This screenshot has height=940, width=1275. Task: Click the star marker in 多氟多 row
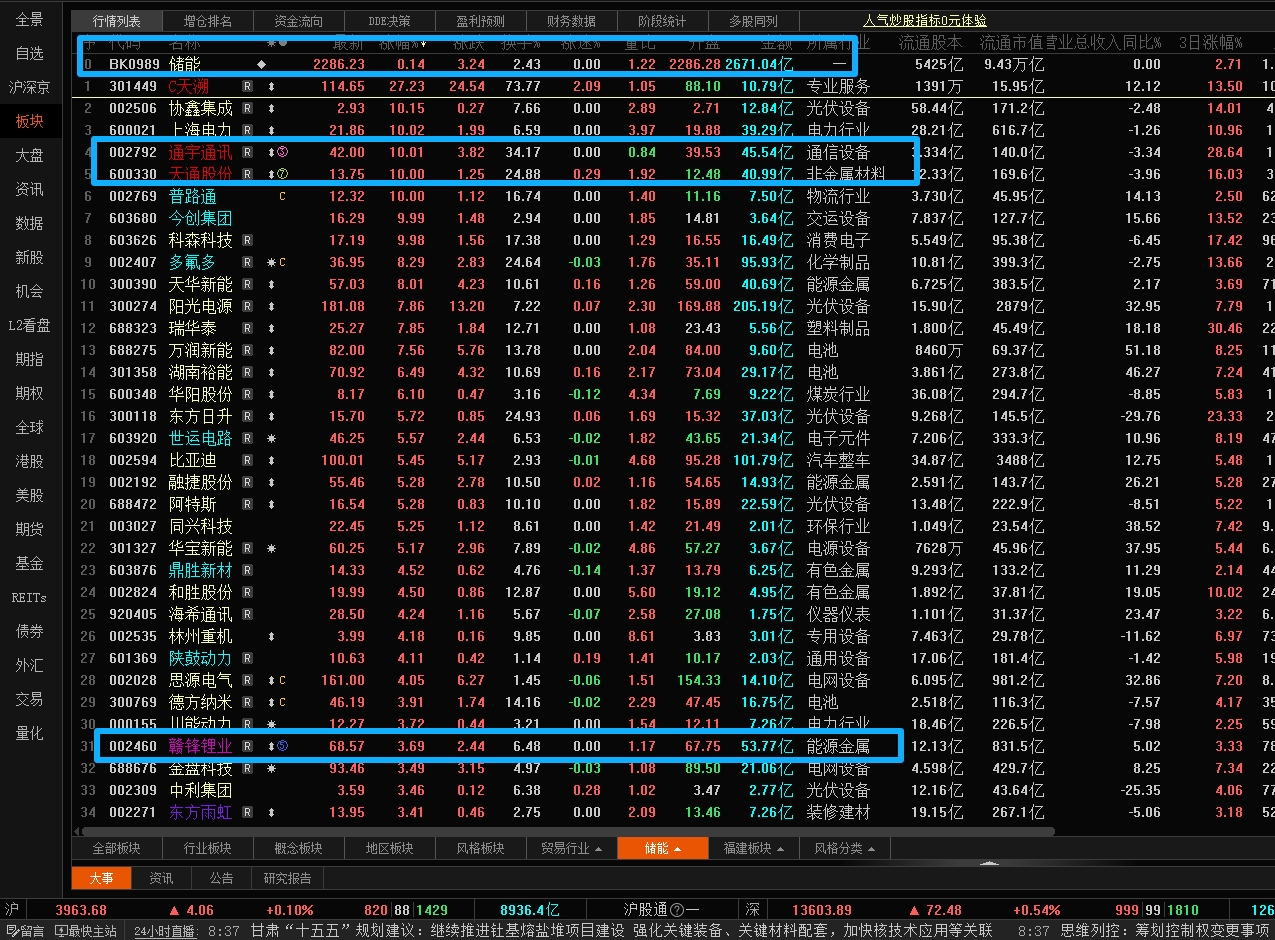click(x=271, y=262)
